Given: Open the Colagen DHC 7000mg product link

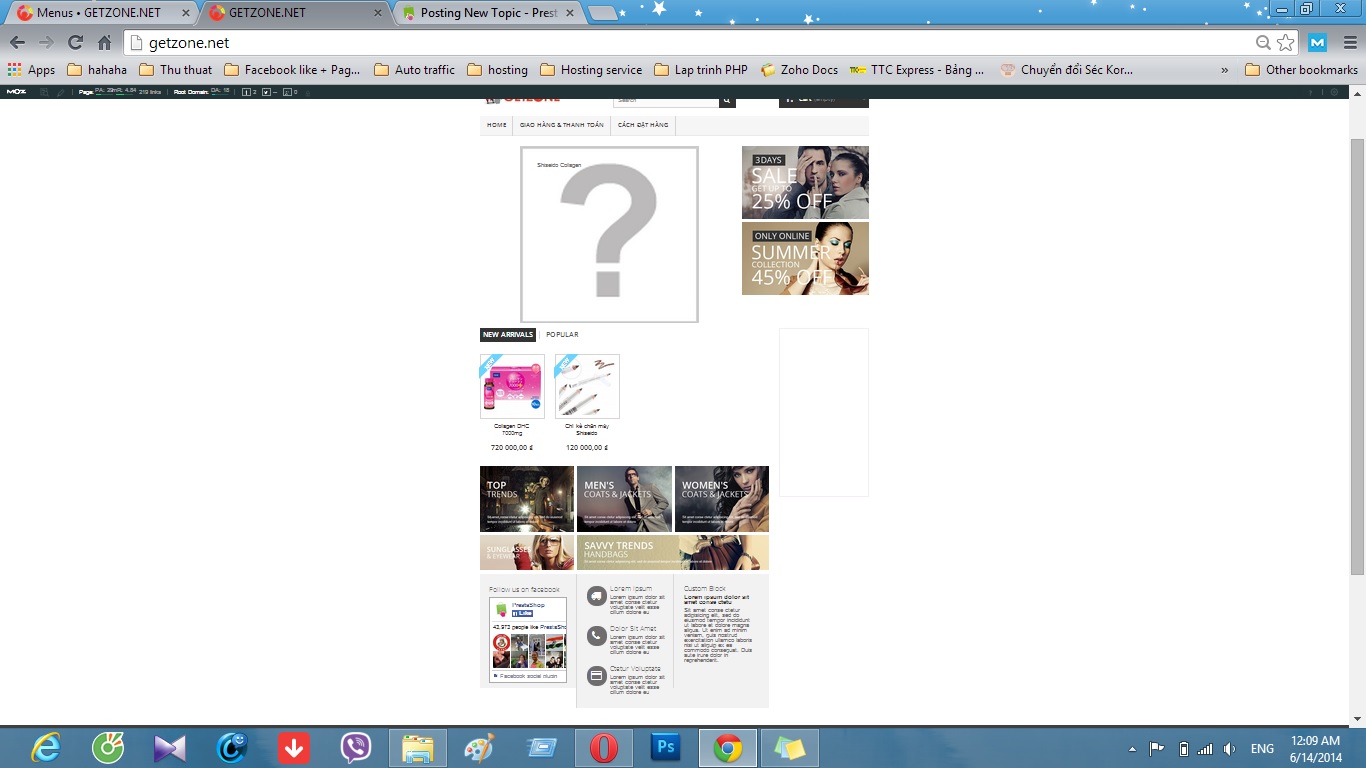Looking at the screenshot, I should coord(512,429).
